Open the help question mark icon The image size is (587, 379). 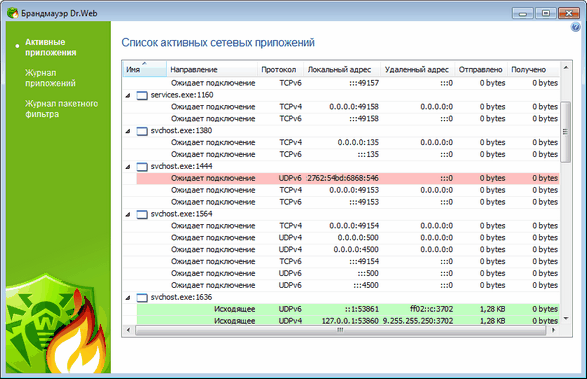[x=575, y=27]
